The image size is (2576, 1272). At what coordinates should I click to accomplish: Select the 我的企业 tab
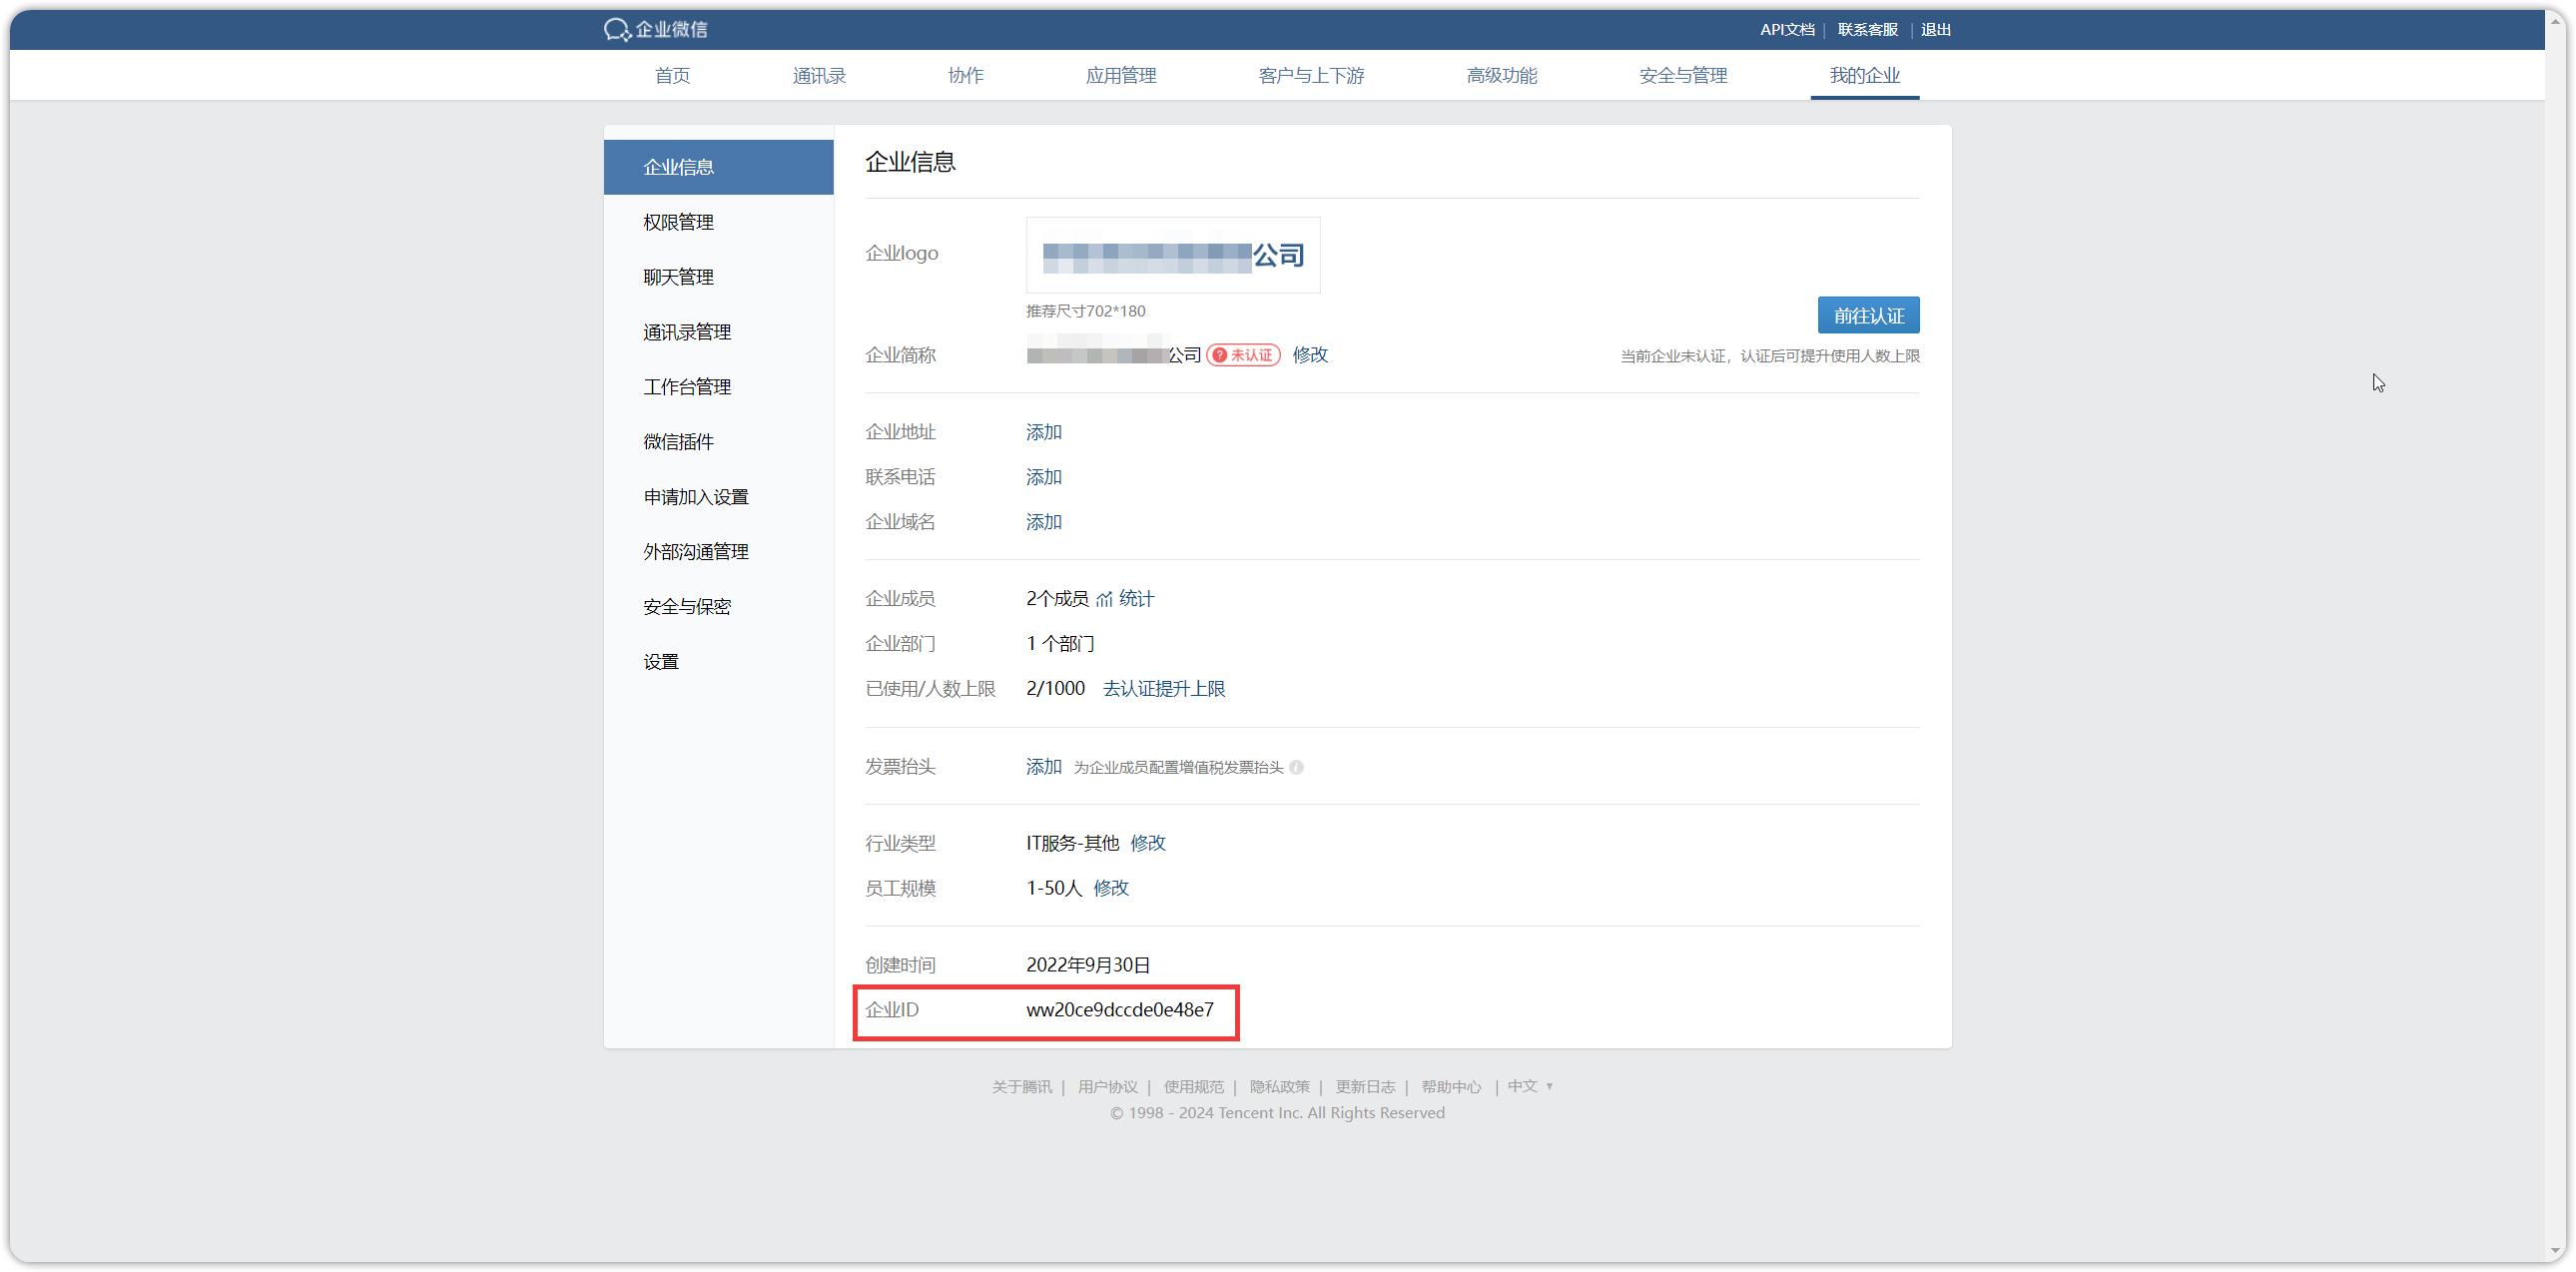[1865, 76]
